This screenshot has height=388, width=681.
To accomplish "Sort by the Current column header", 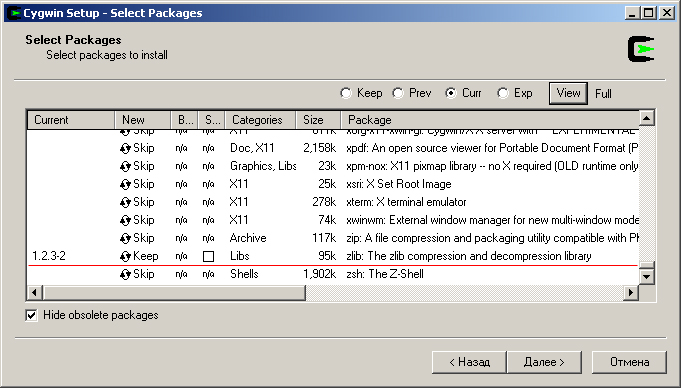I will [71, 120].
